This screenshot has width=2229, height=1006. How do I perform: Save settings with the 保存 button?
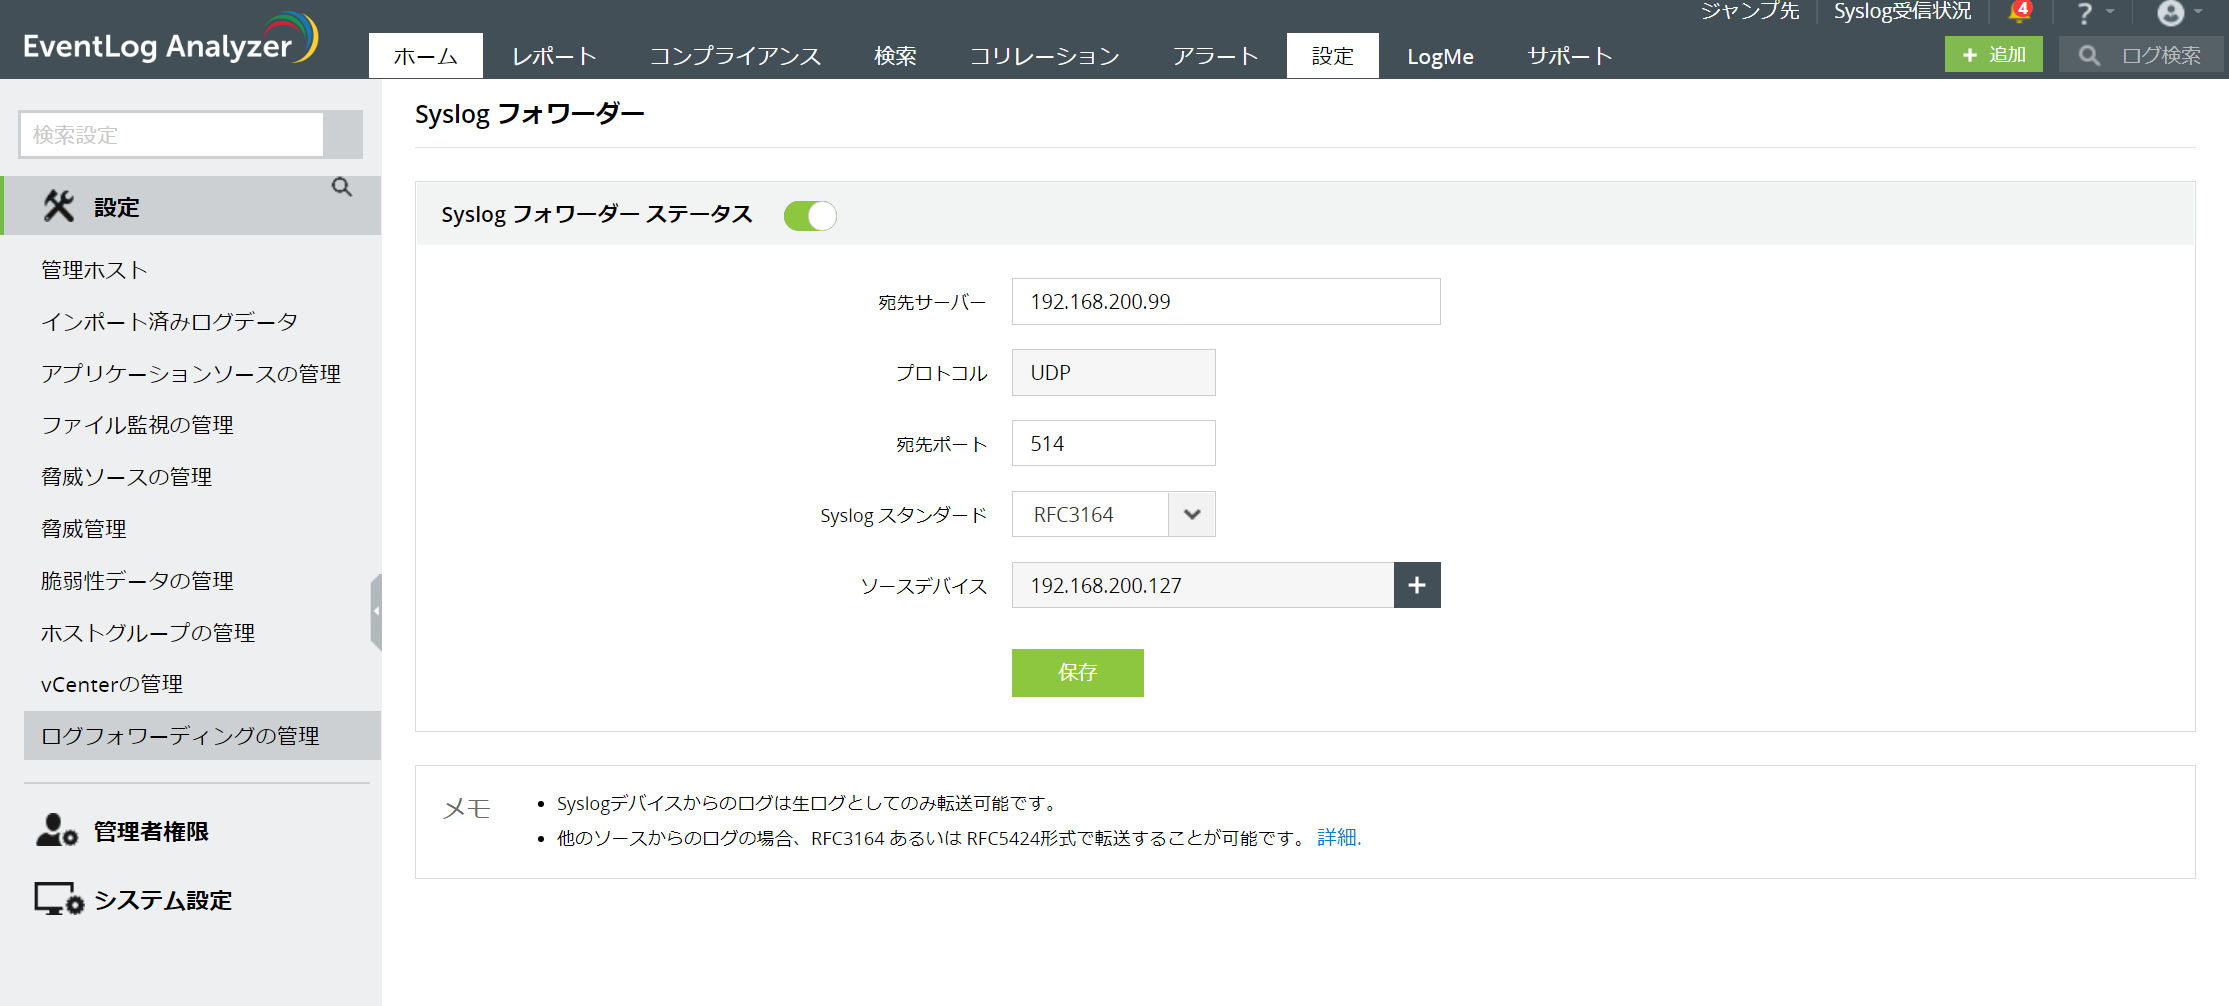pyautogui.click(x=1078, y=673)
